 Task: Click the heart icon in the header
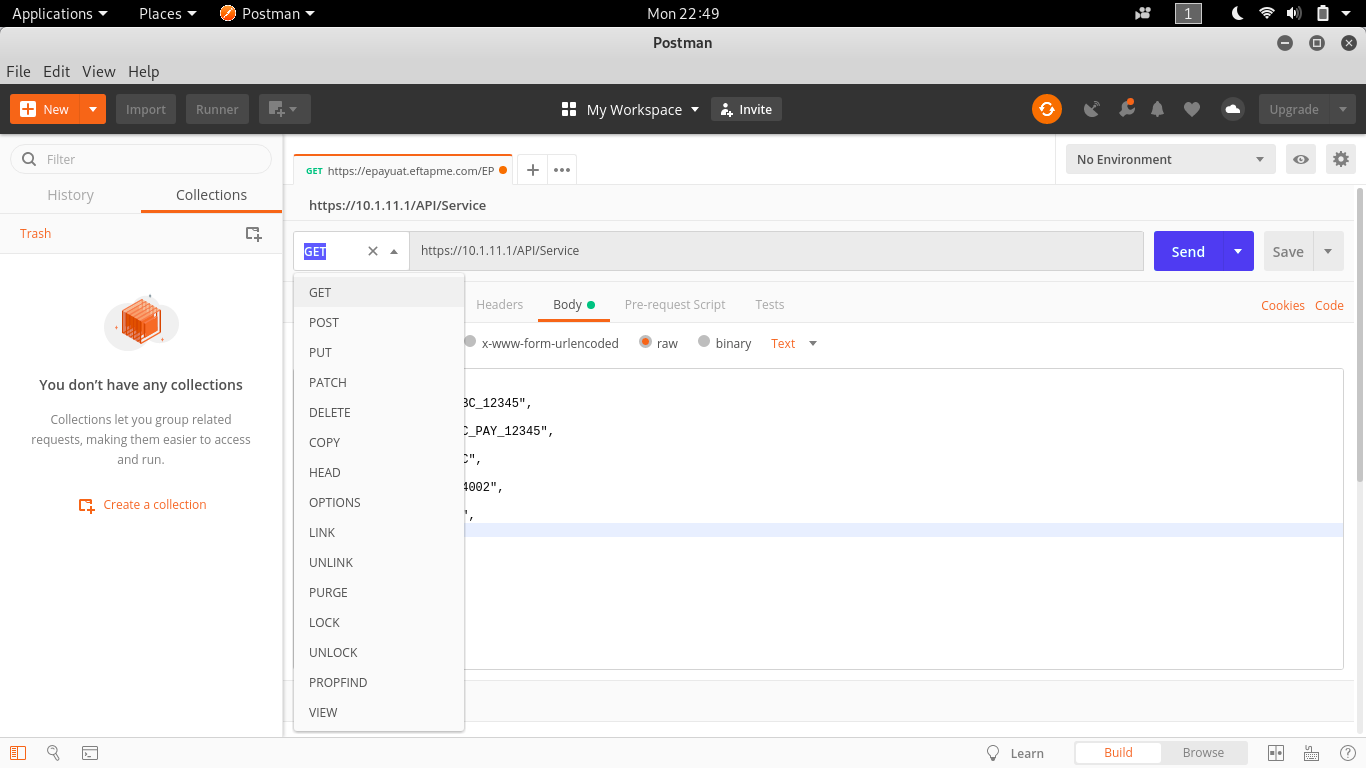point(1191,109)
